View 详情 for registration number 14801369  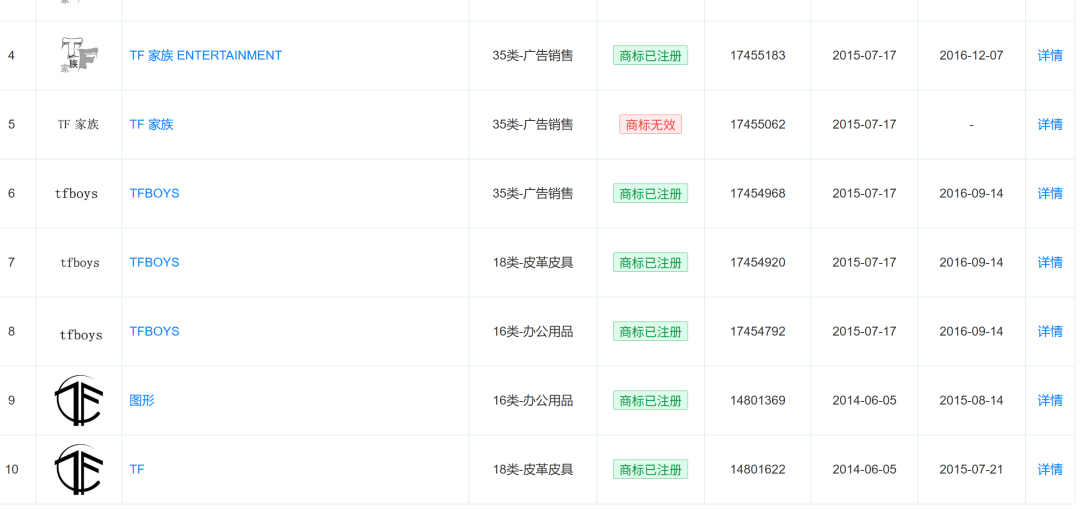coord(1050,400)
